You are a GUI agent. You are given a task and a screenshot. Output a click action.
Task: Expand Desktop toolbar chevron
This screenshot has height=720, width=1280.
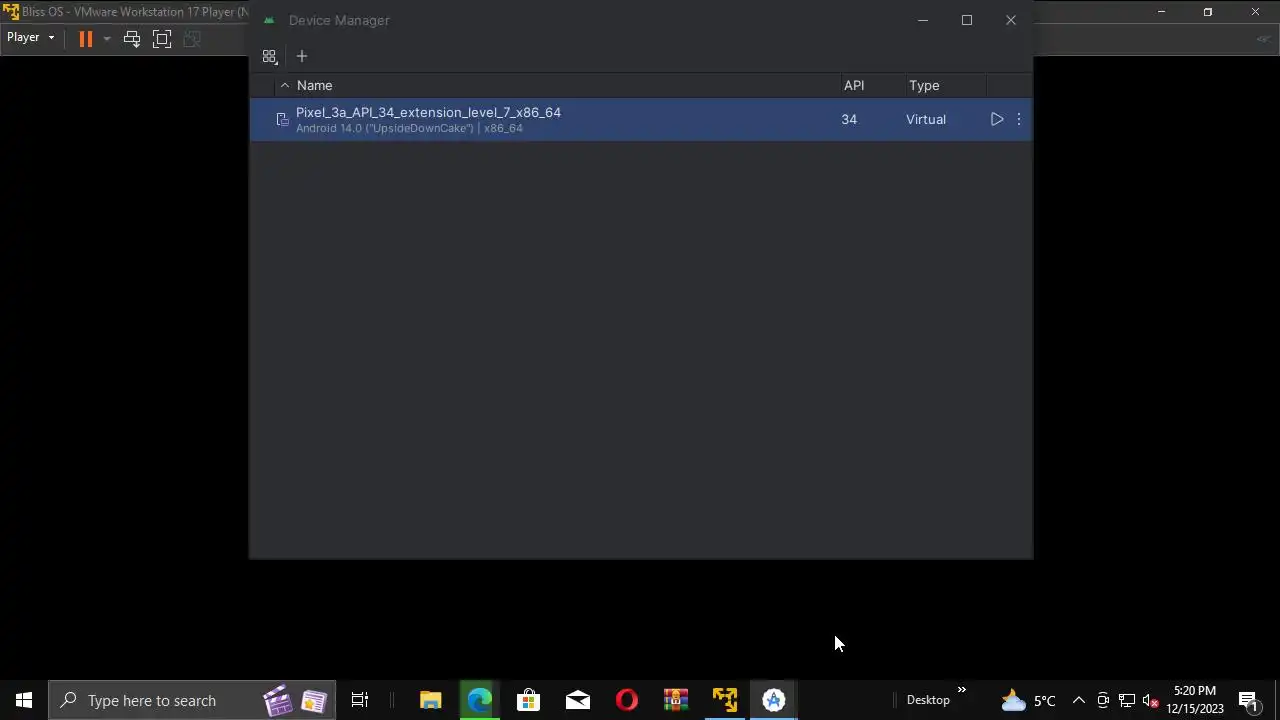[962, 690]
